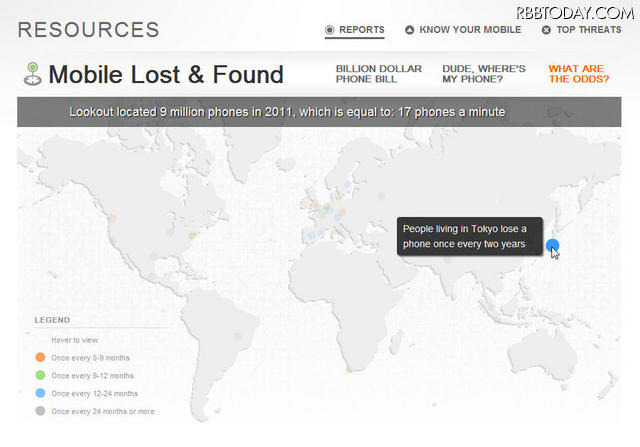Image resolution: width=640 pixels, height=447 pixels.
Task: Click orange swatch for 0-9 months
Action: coord(40,358)
